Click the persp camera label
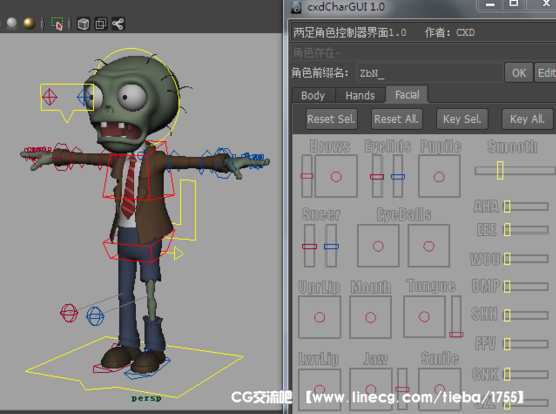The image size is (556, 414). coord(146,398)
